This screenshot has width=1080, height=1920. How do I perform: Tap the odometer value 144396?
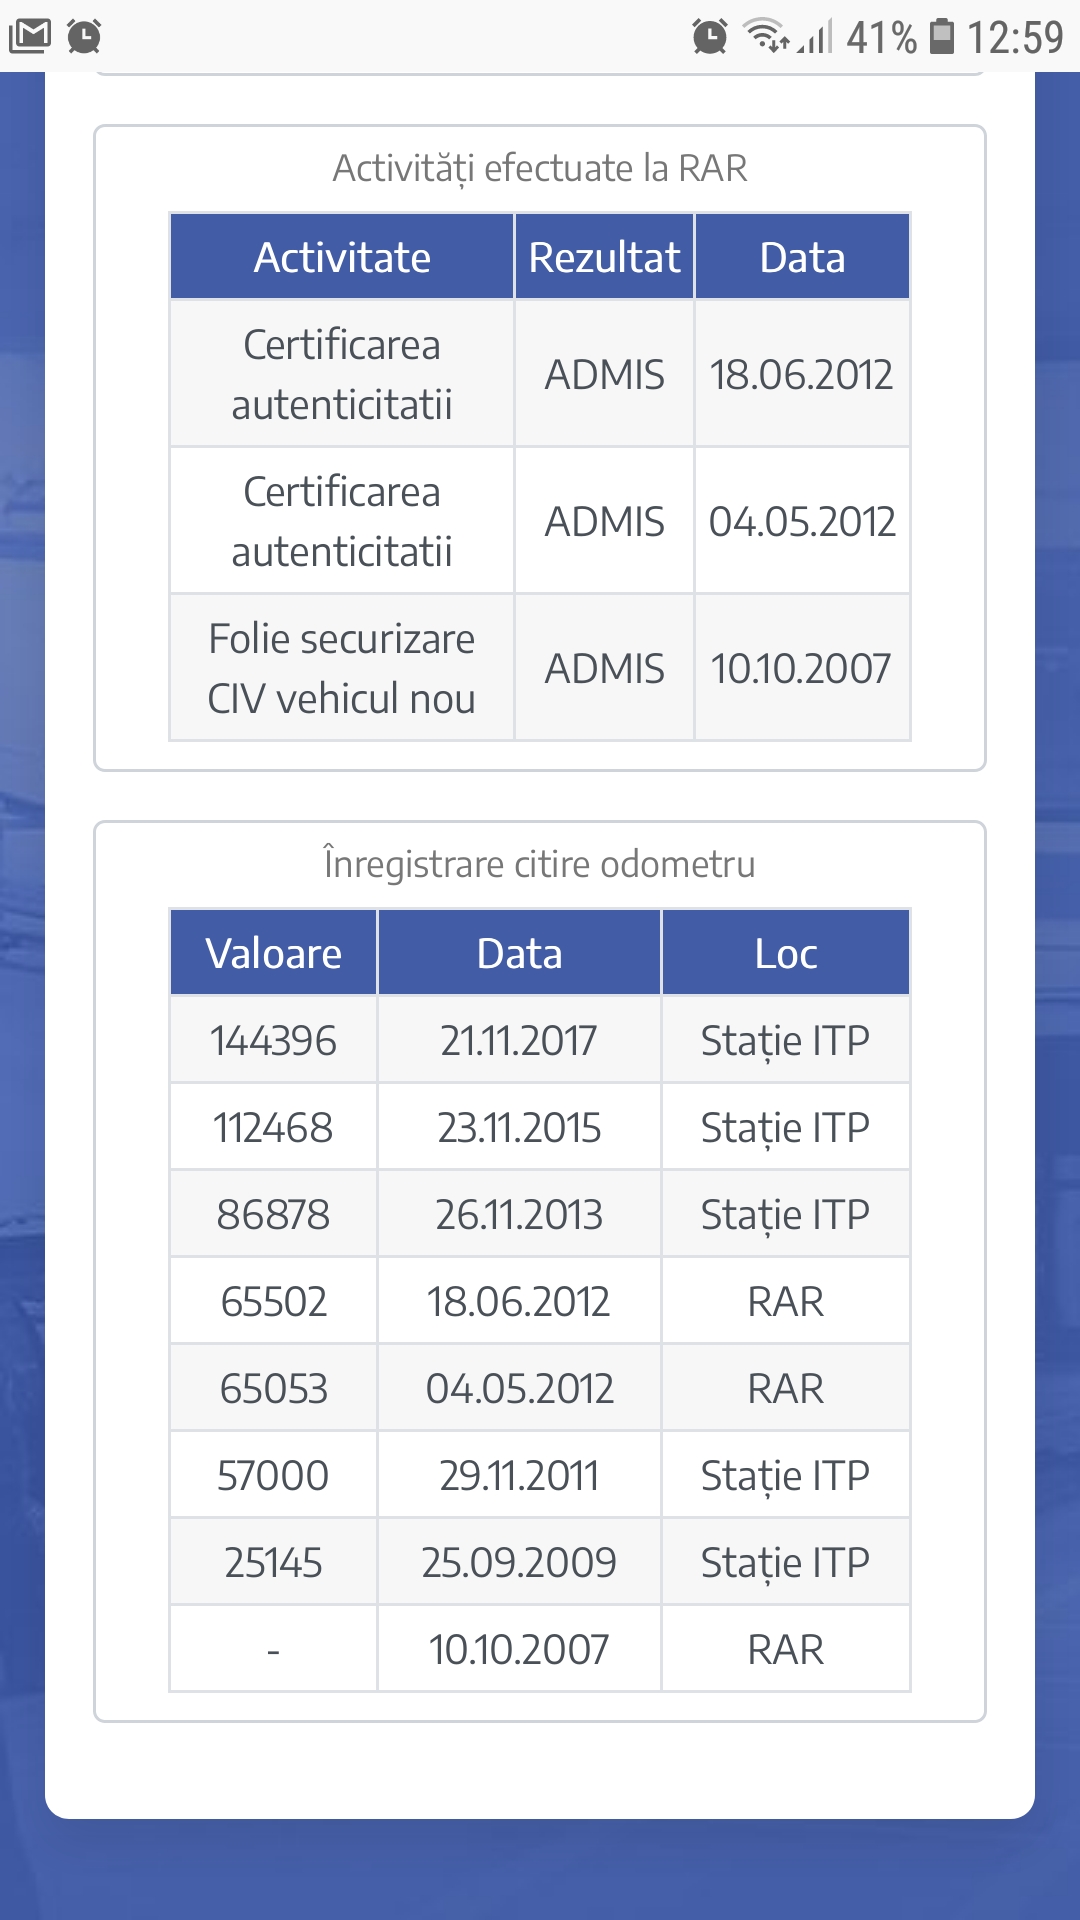pos(273,1040)
